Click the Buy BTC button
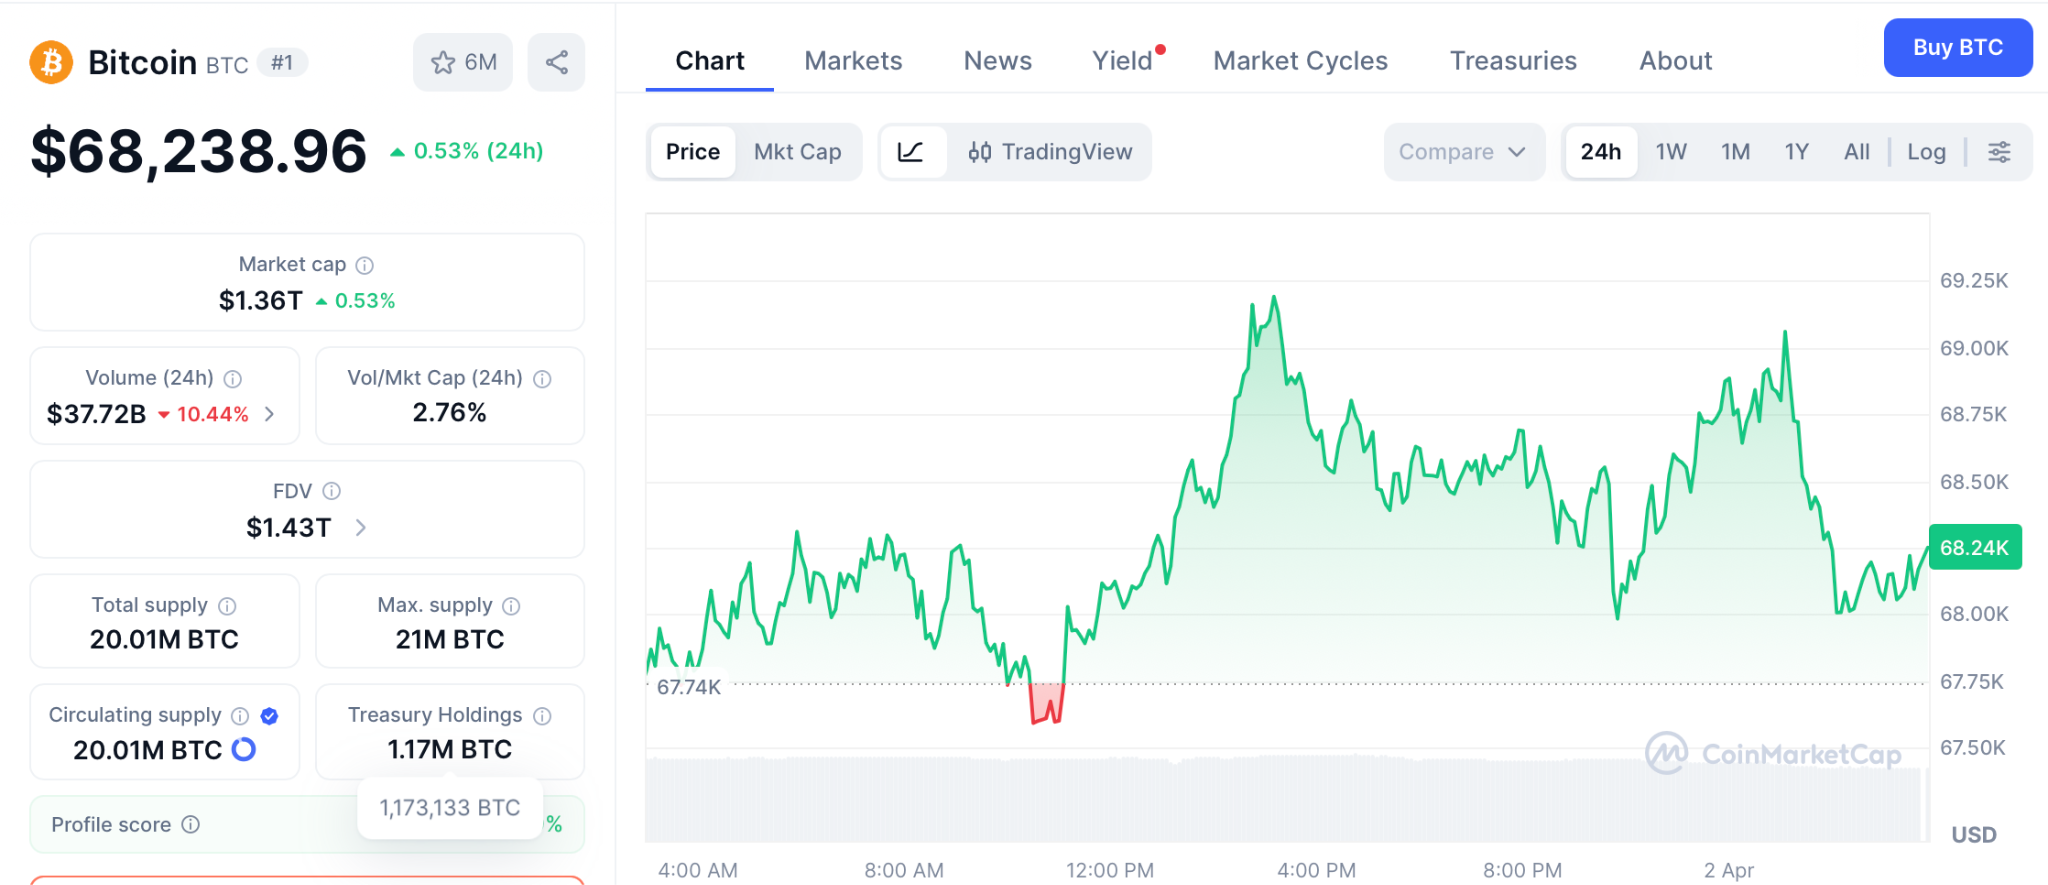This screenshot has width=2048, height=885. point(1957,48)
